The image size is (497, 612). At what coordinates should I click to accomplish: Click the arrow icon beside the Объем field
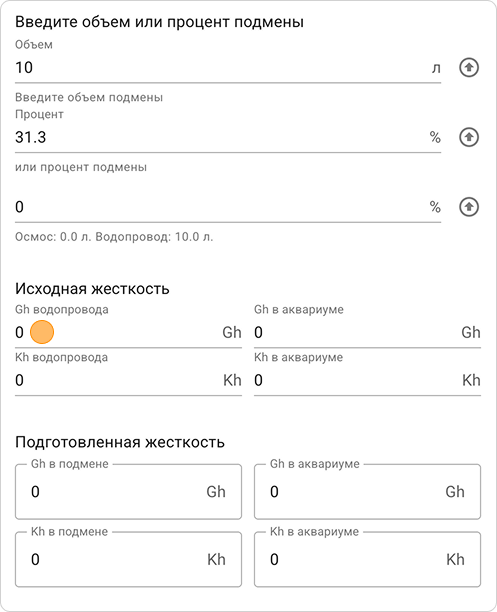tap(468, 68)
